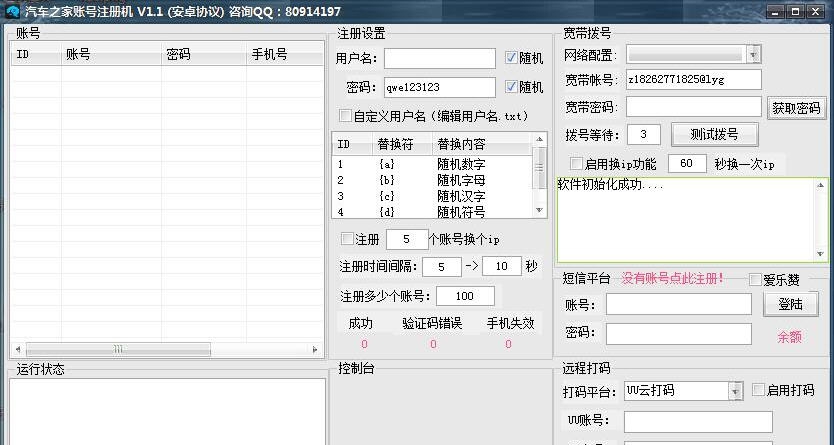The width and height of the screenshot is (834, 445).
Task: Click the 替换符 column header
Action: point(402,144)
